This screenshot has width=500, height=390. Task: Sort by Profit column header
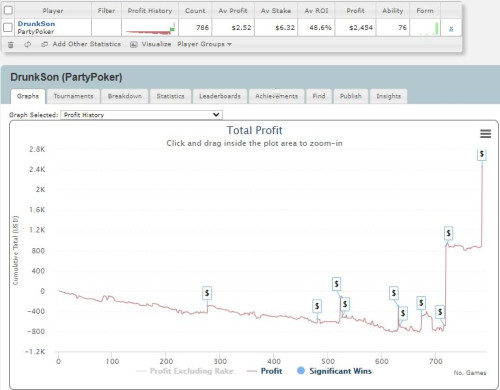[355, 11]
